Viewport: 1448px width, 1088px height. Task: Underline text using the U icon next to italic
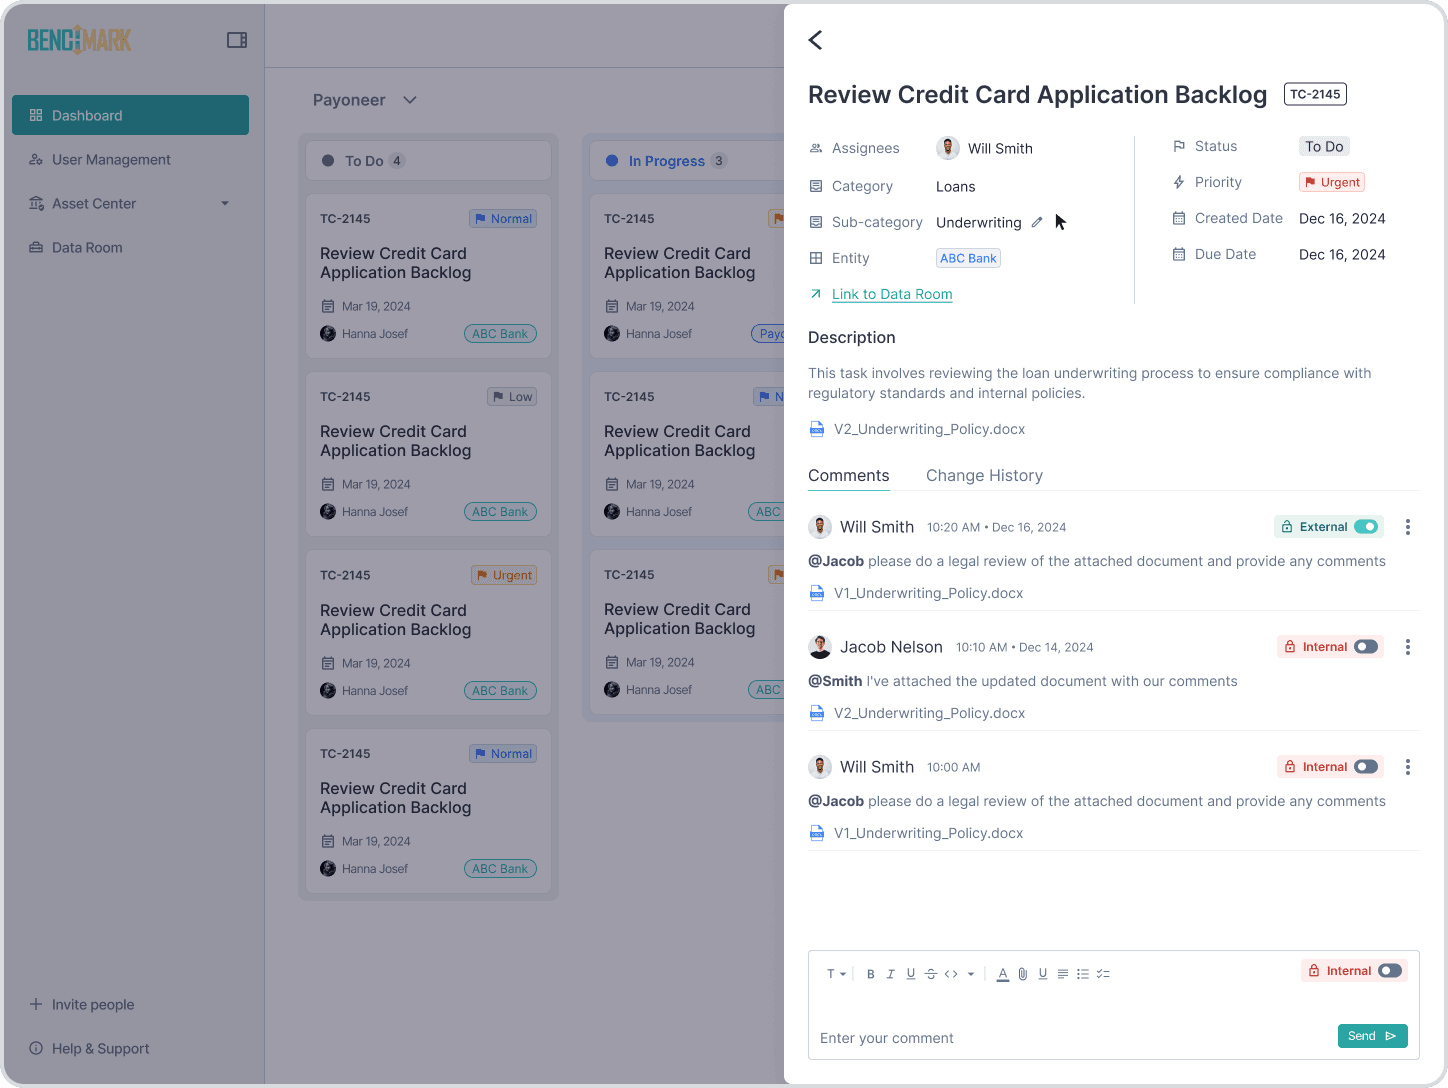pos(911,974)
